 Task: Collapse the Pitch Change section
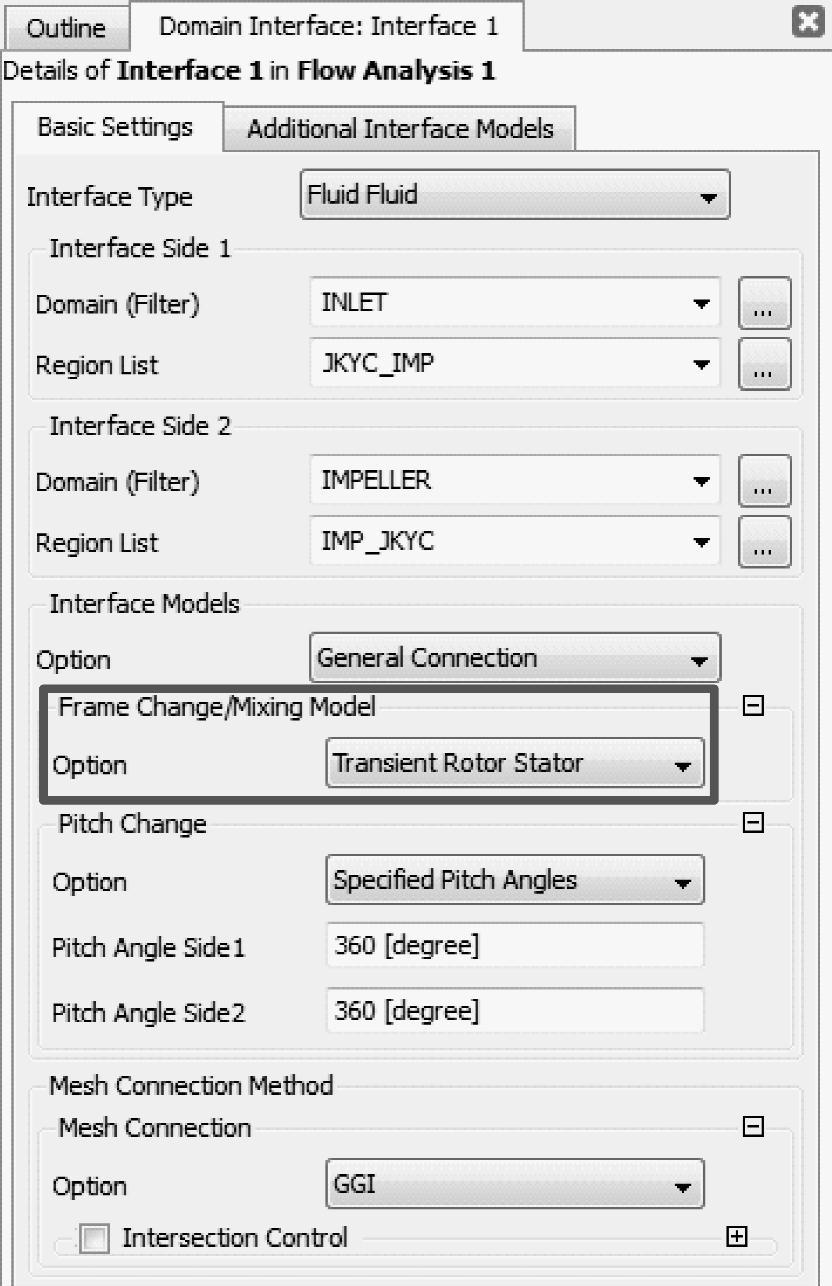755,823
